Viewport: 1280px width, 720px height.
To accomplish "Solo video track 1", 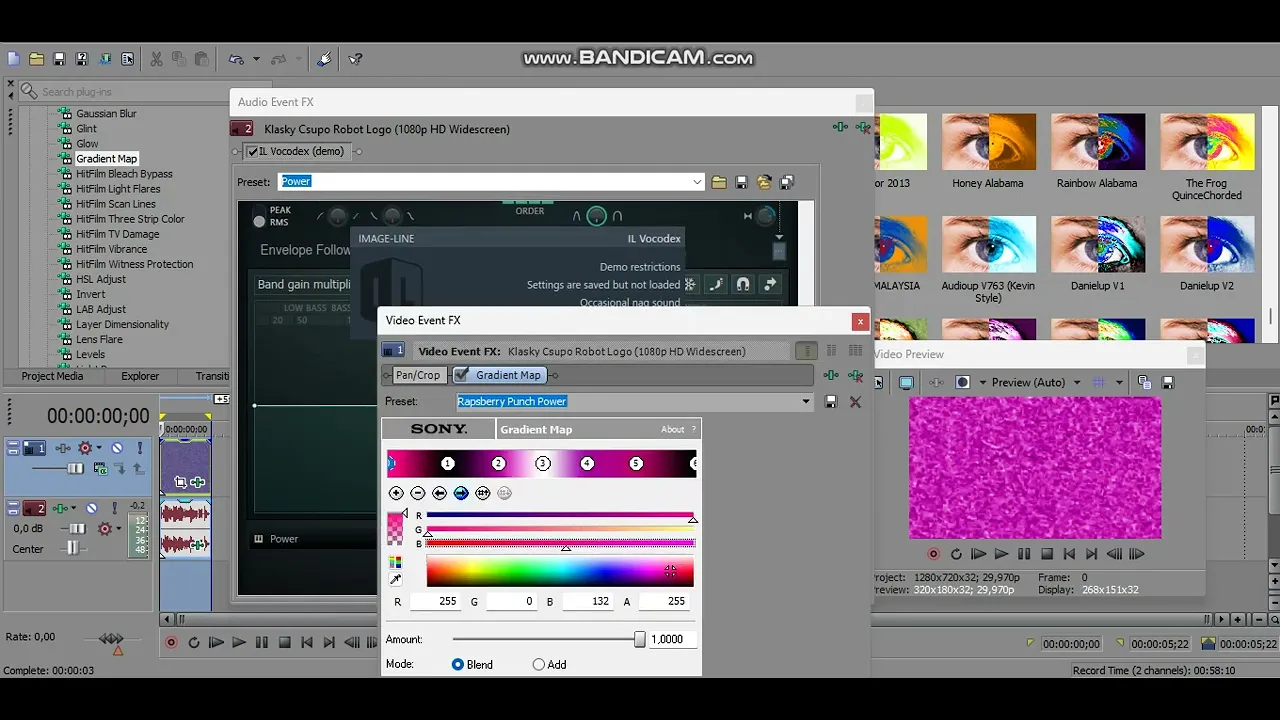I will click(139, 448).
